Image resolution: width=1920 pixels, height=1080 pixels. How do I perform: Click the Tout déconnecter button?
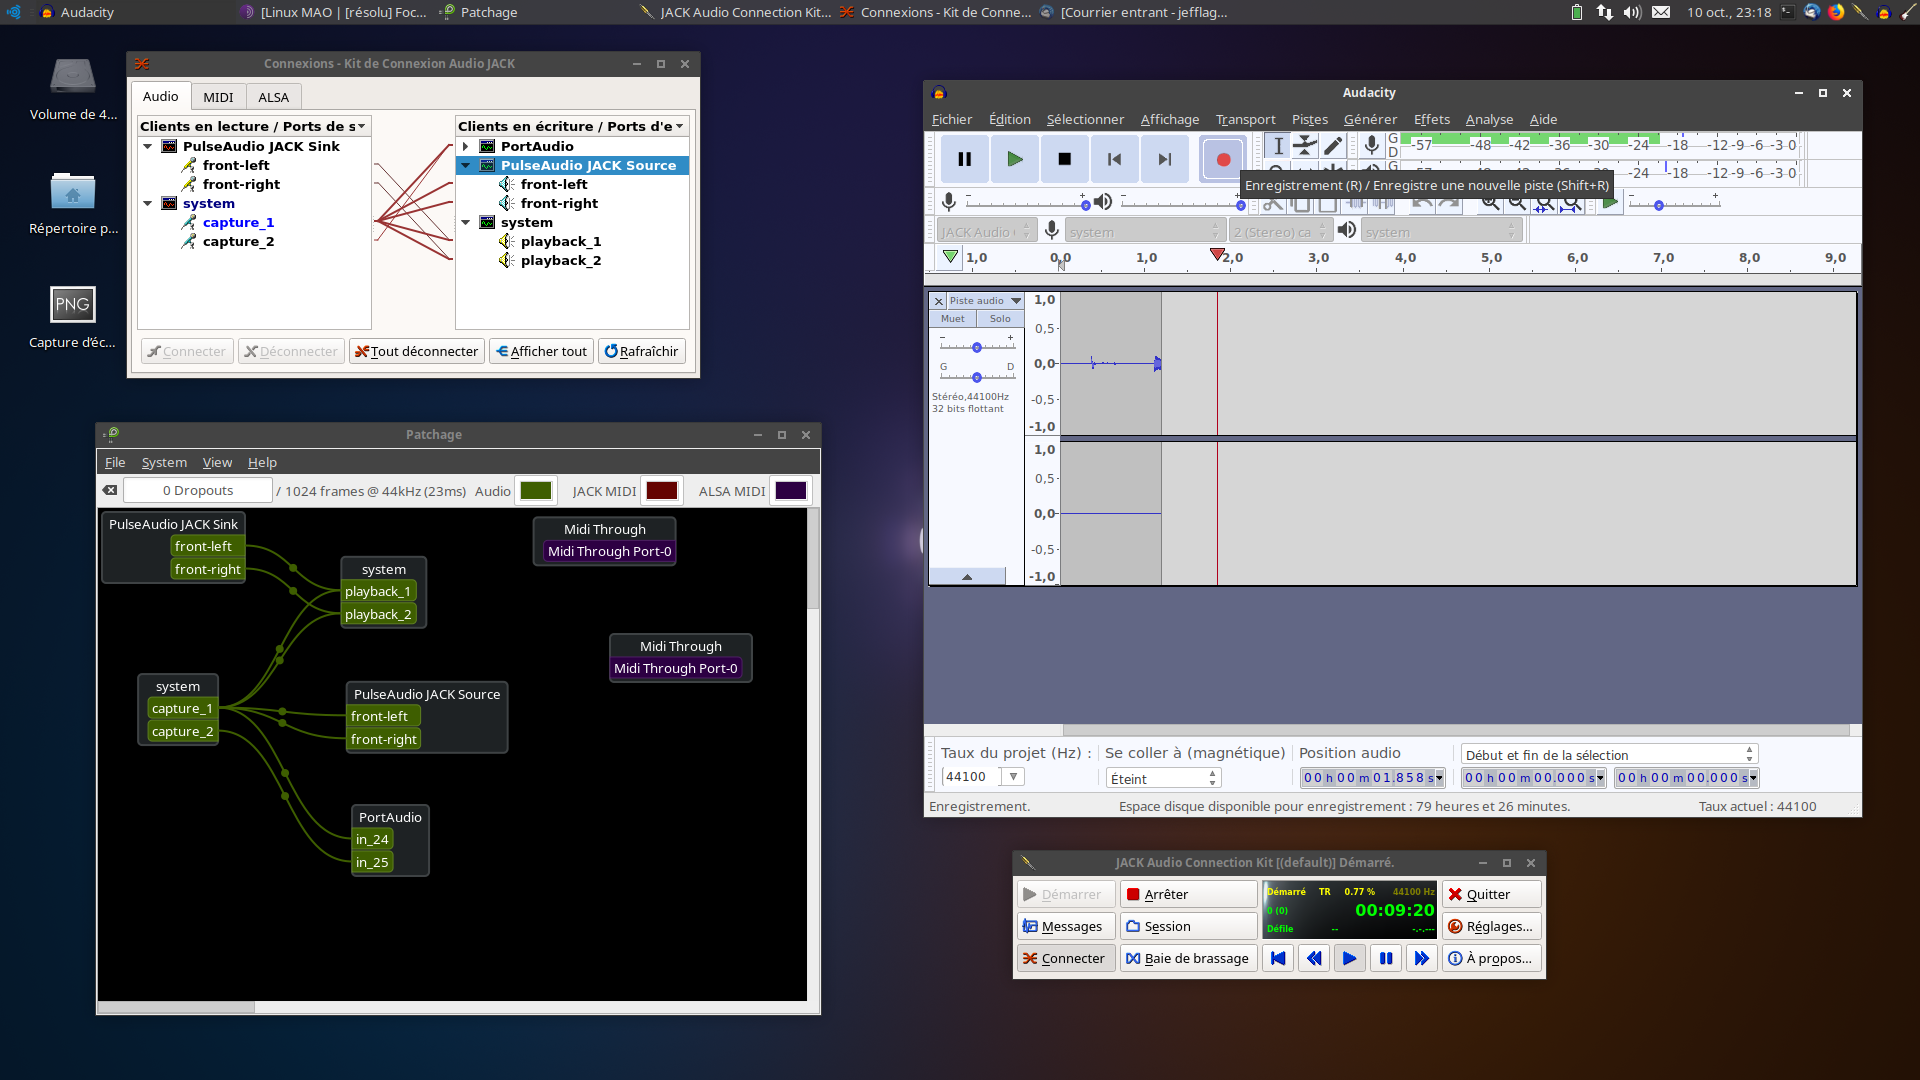tap(417, 351)
